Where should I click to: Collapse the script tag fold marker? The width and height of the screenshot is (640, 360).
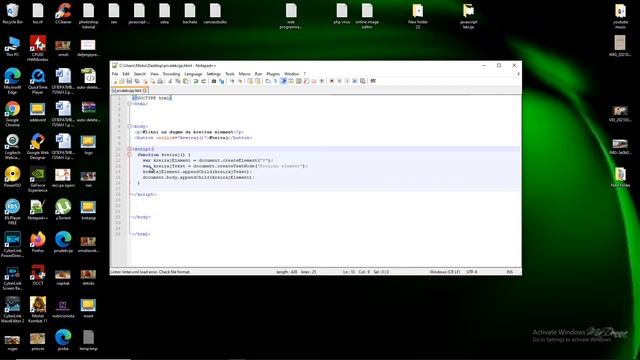pos(129,149)
